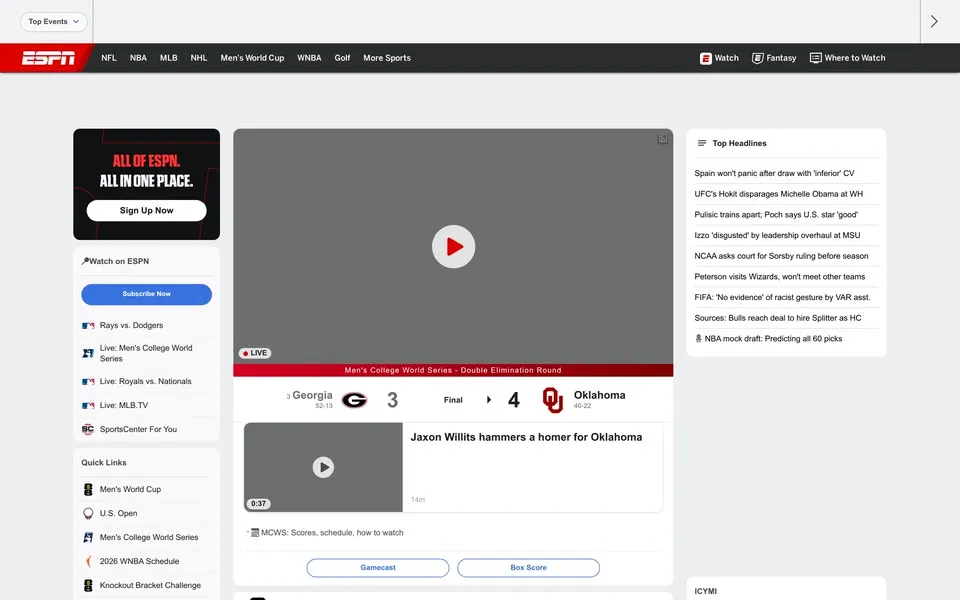The image size is (960, 600).
Task: Open the WNBA menu
Action: pyautogui.click(x=309, y=58)
